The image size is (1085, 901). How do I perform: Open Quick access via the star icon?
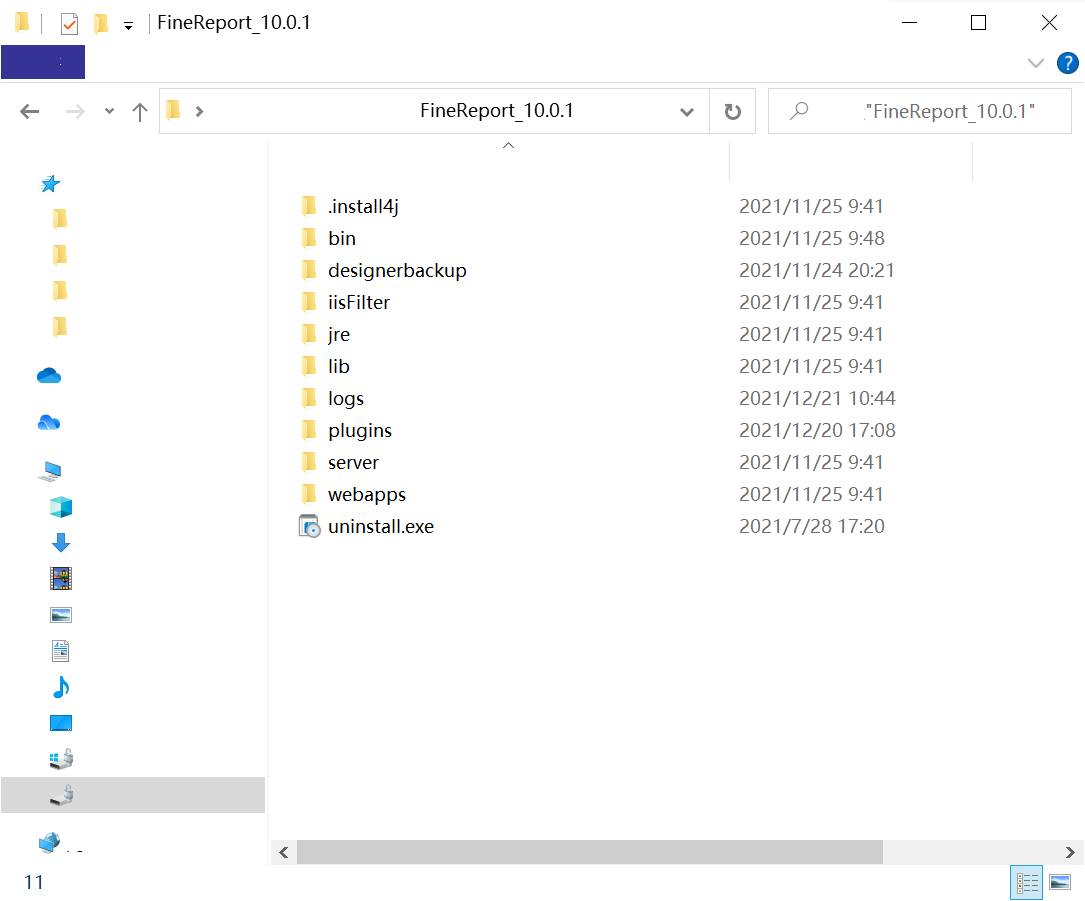[50, 184]
